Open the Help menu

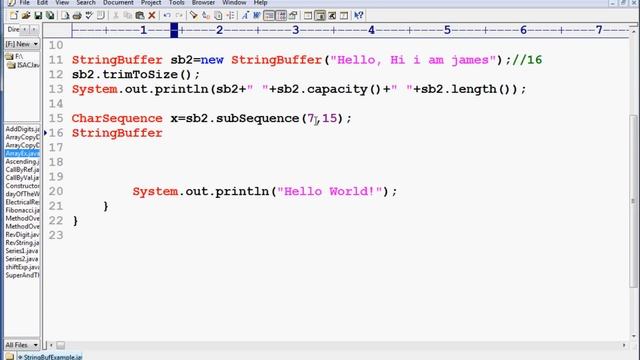click(x=260, y=3)
